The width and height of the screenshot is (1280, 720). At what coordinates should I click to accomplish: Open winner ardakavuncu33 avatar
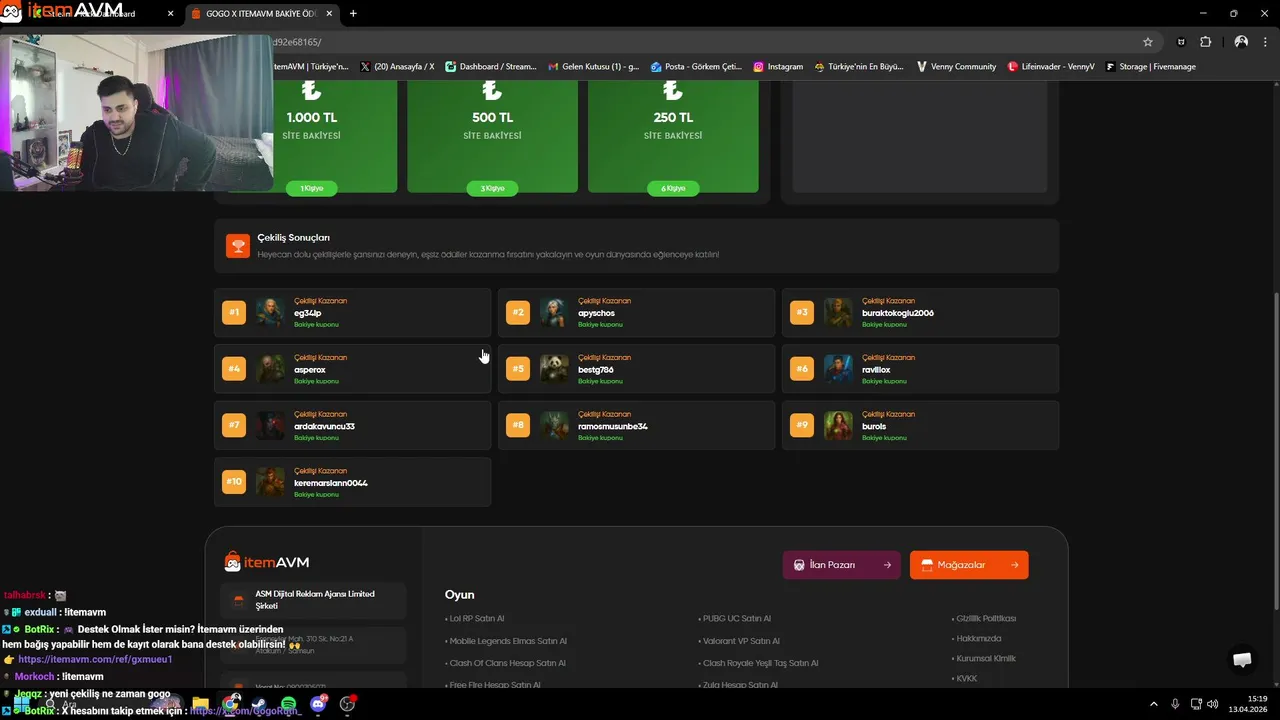point(270,426)
